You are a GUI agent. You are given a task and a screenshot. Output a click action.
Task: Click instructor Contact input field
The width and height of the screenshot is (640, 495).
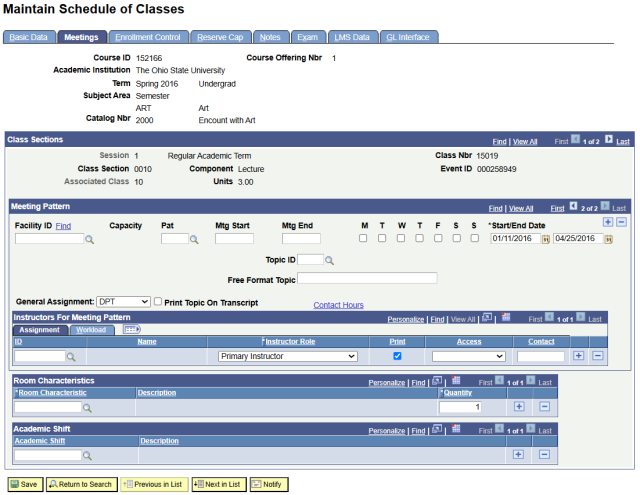pos(540,357)
